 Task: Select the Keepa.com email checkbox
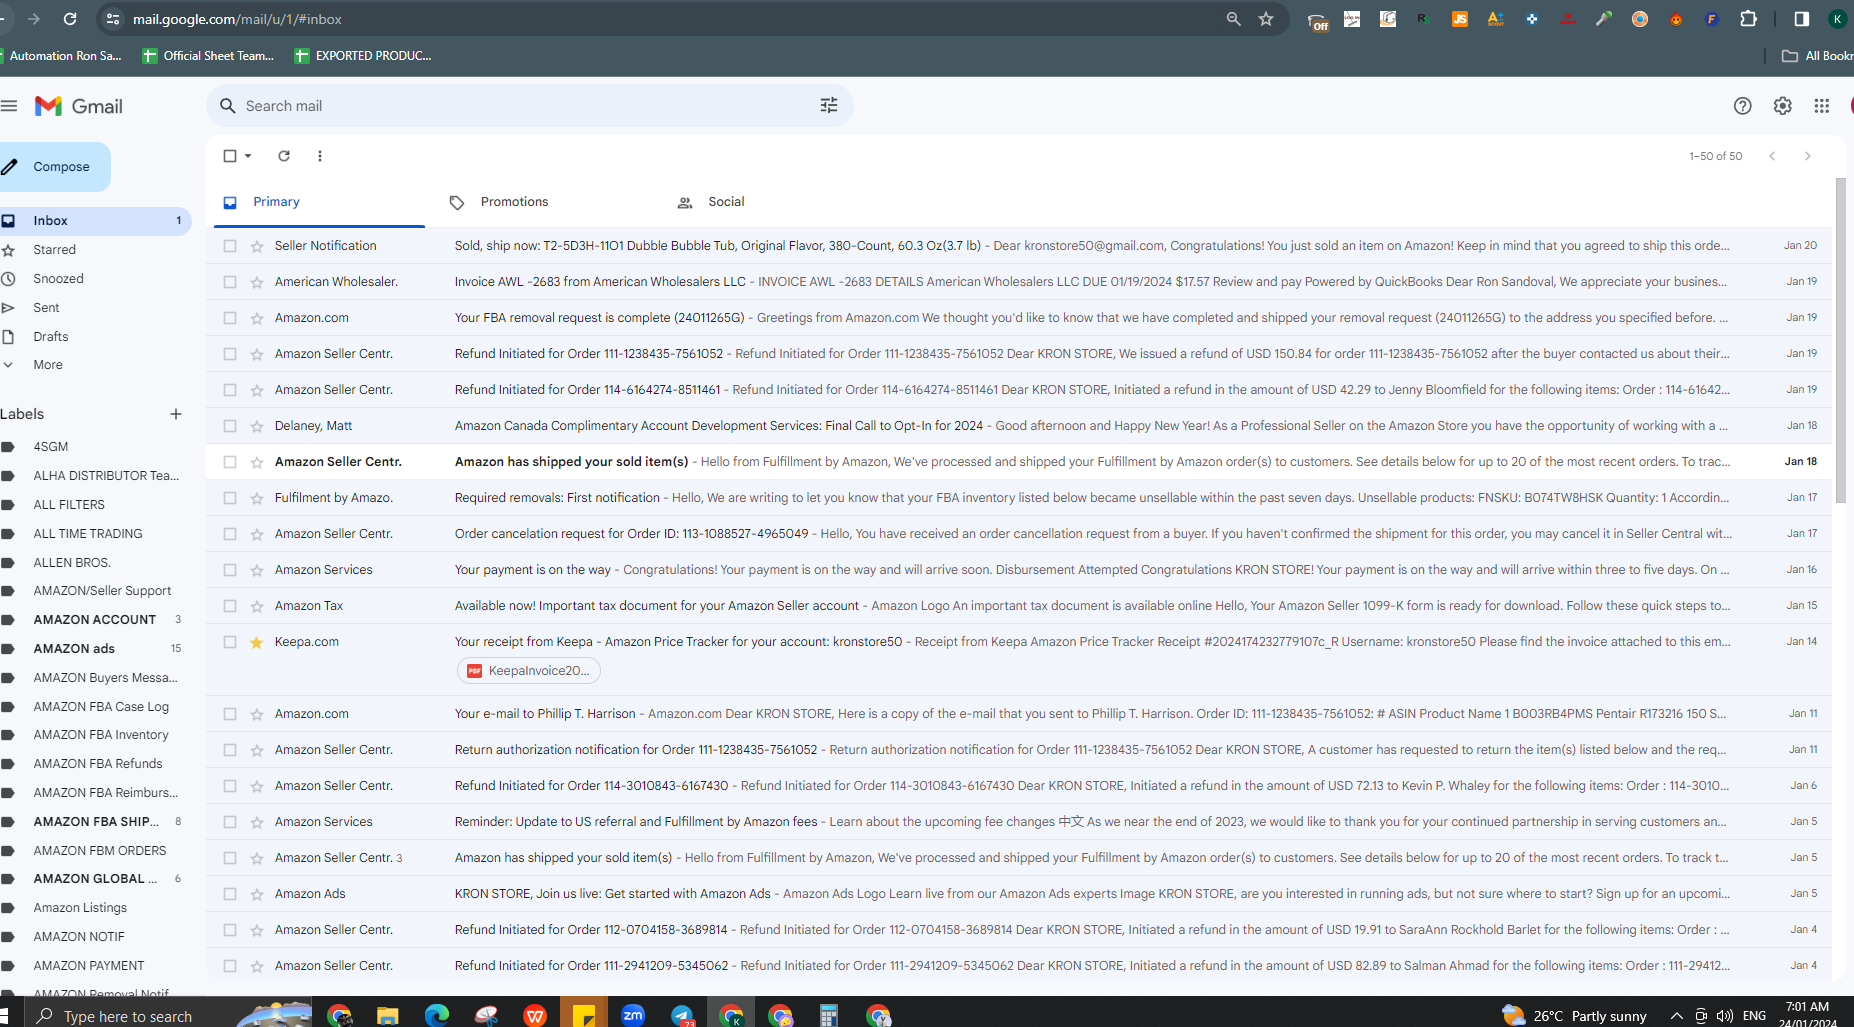tap(230, 642)
